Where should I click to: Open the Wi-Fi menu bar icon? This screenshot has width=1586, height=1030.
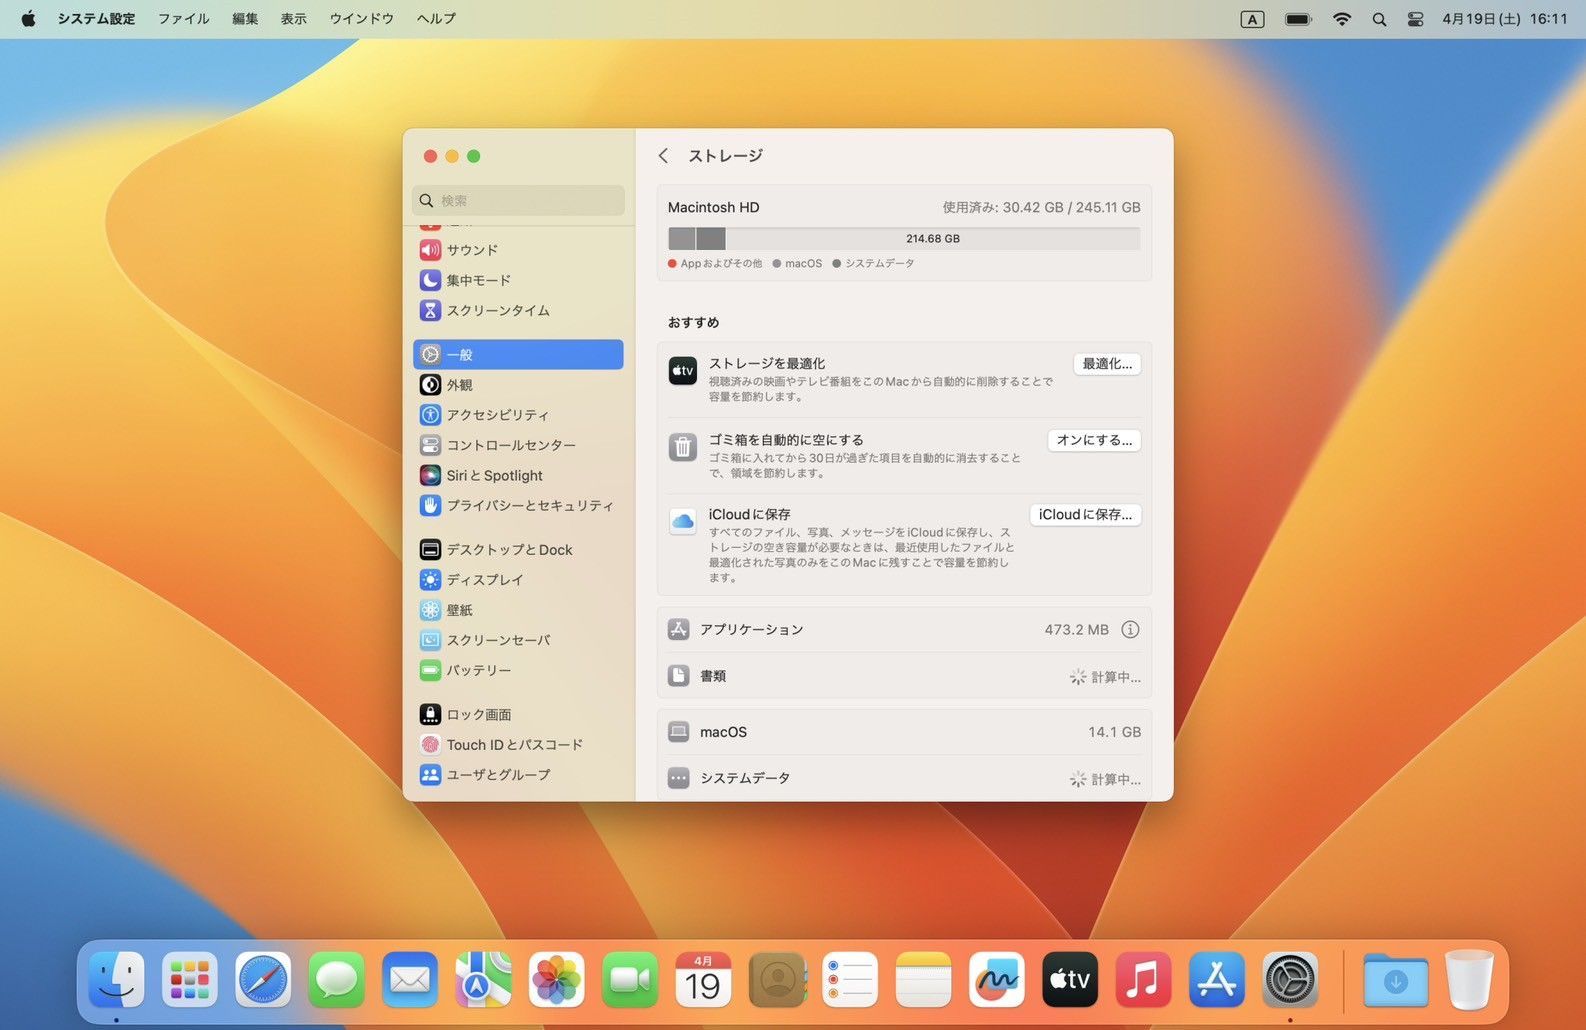[x=1342, y=19]
